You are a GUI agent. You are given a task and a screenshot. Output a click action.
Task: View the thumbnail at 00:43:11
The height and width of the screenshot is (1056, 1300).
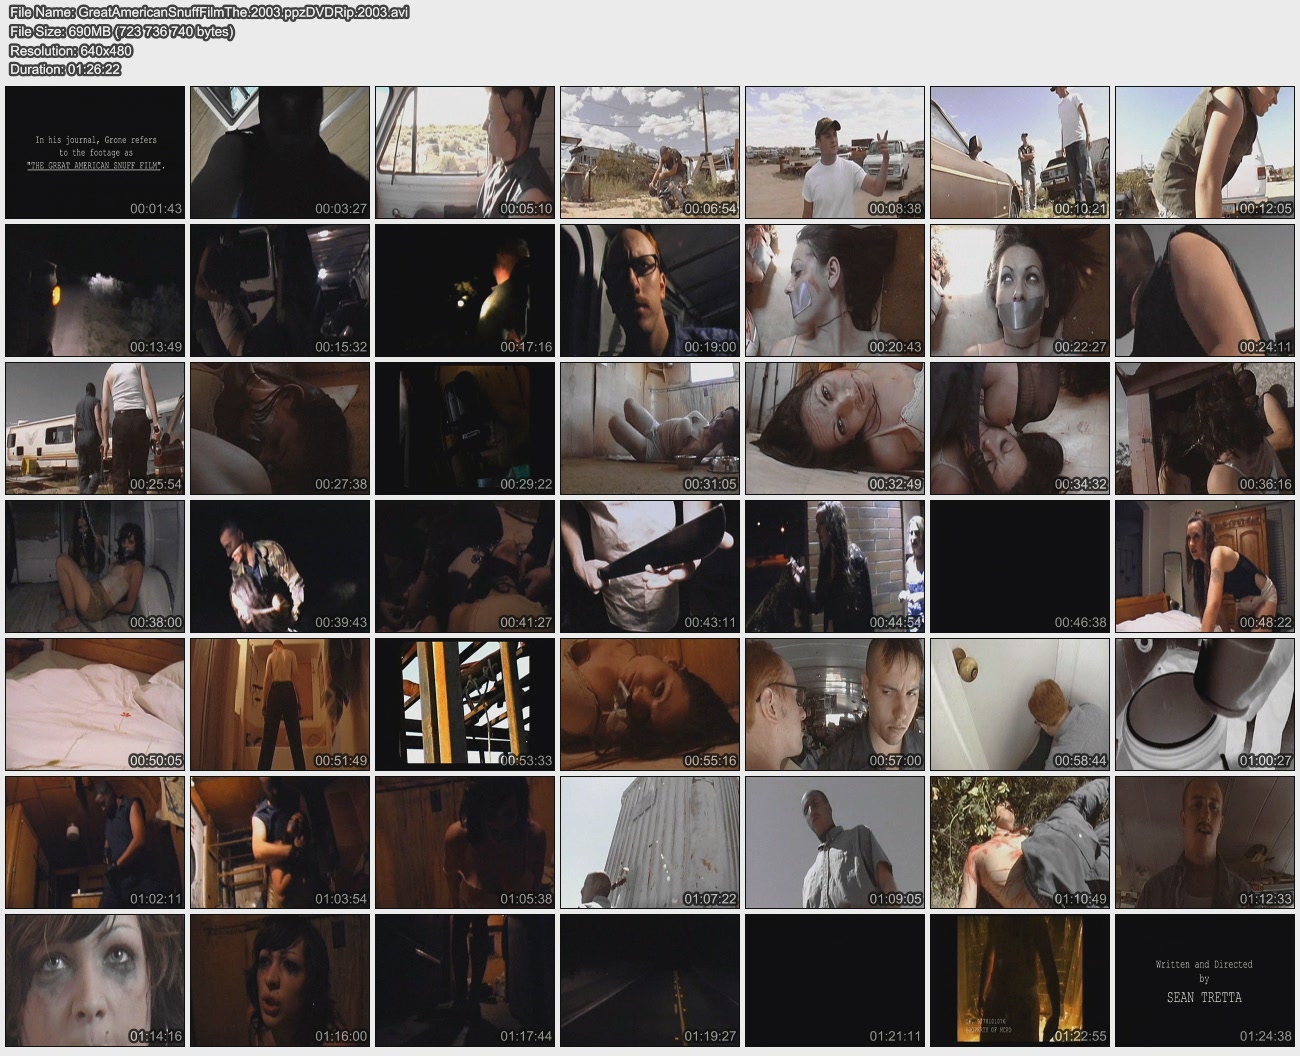pos(650,567)
